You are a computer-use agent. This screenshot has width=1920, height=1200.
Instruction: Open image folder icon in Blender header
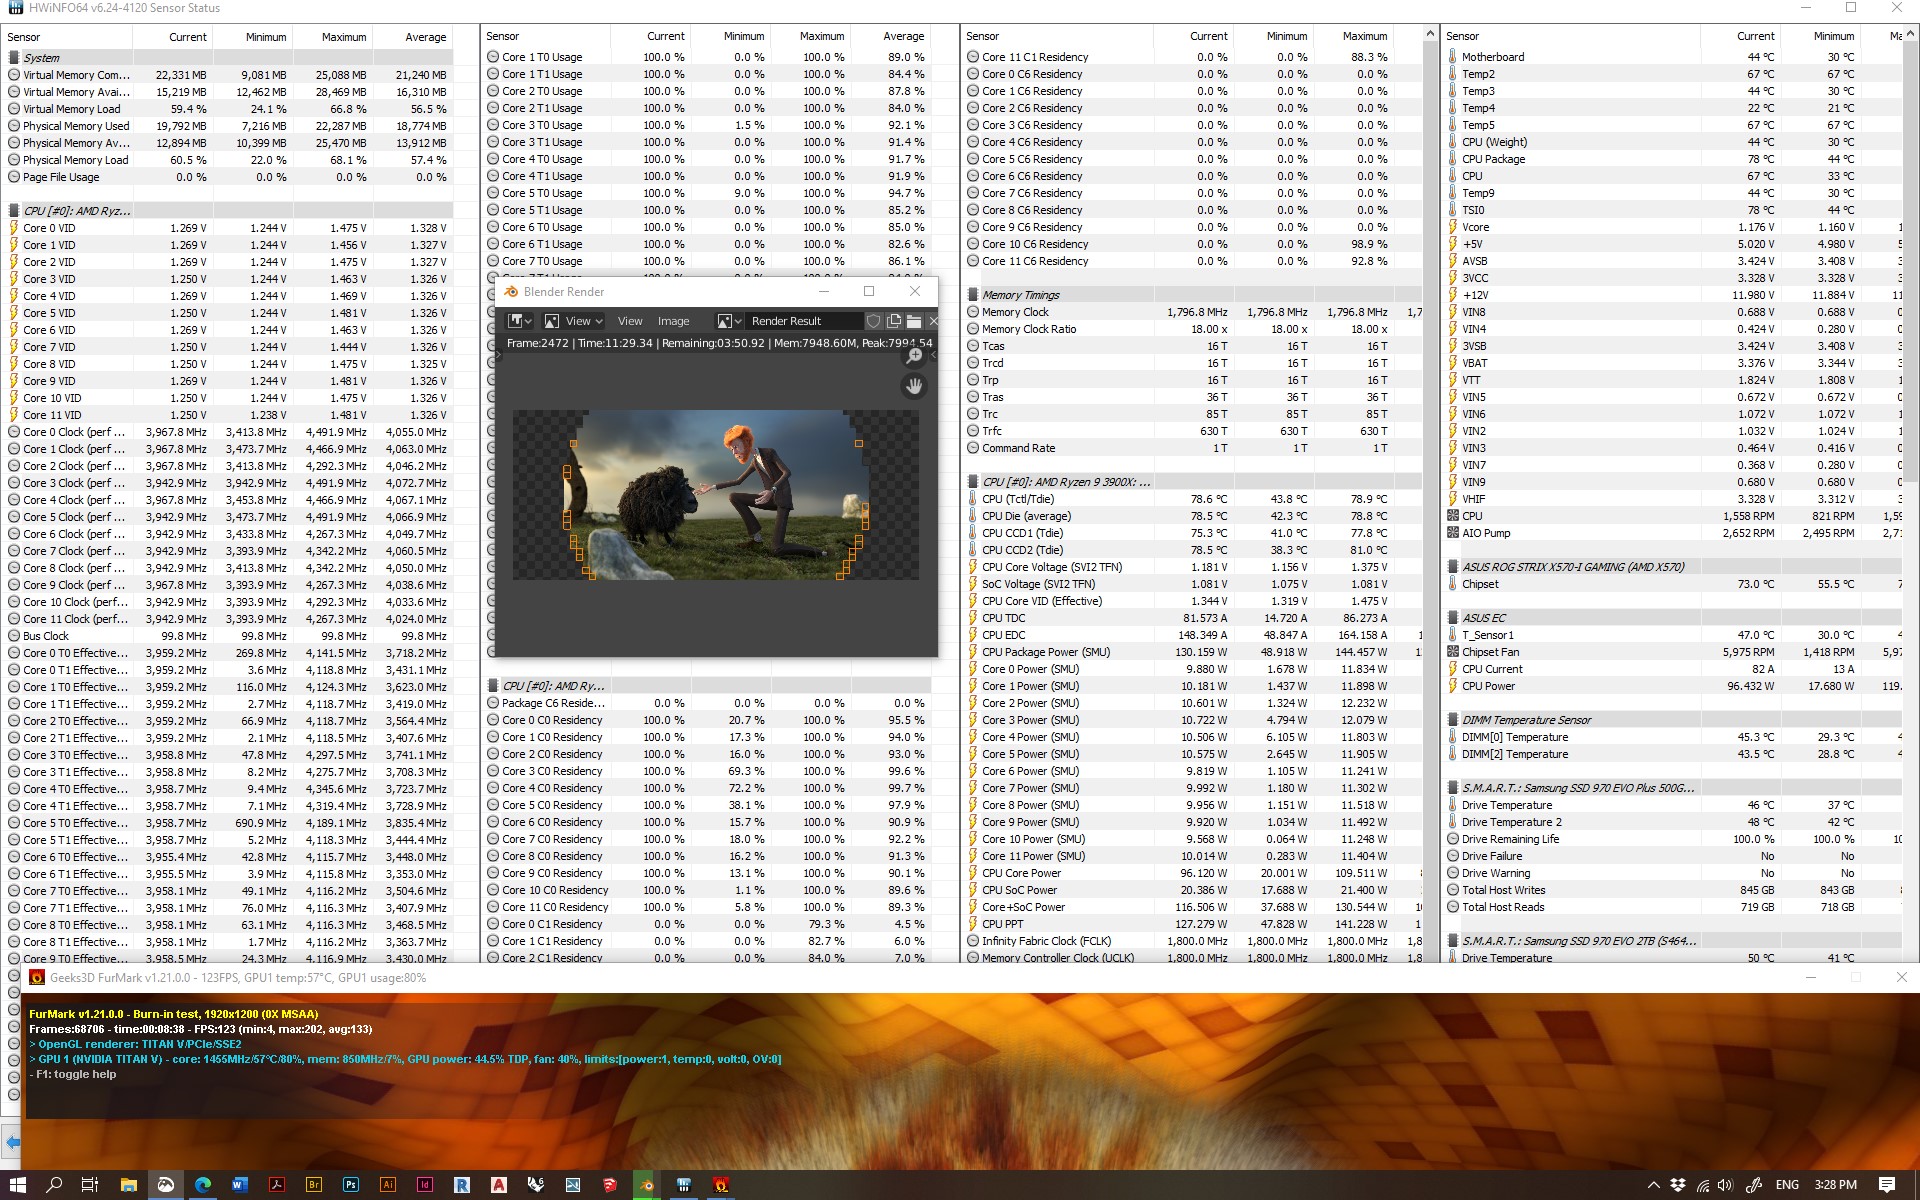click(x=914, y=321)
